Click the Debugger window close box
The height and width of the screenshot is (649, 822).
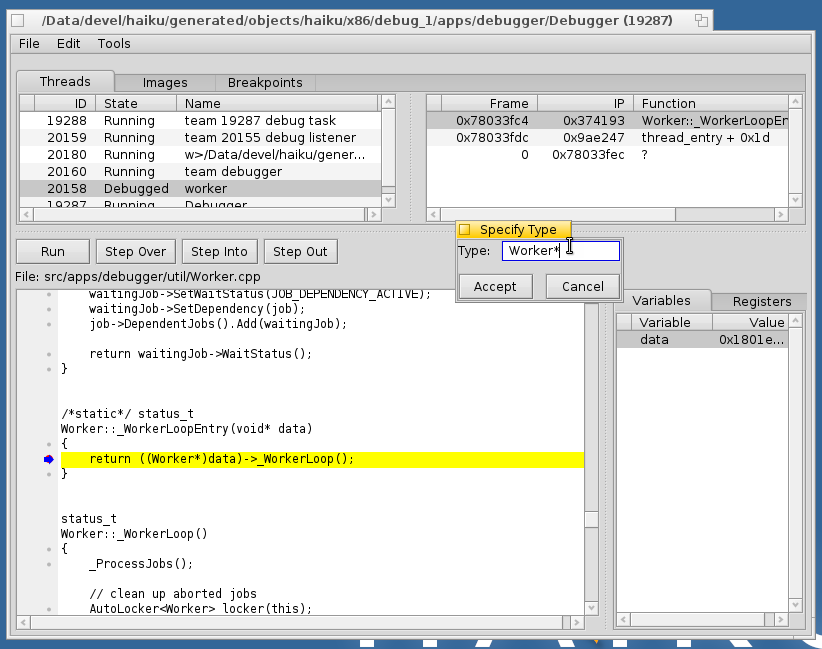[x=18, y=20]
